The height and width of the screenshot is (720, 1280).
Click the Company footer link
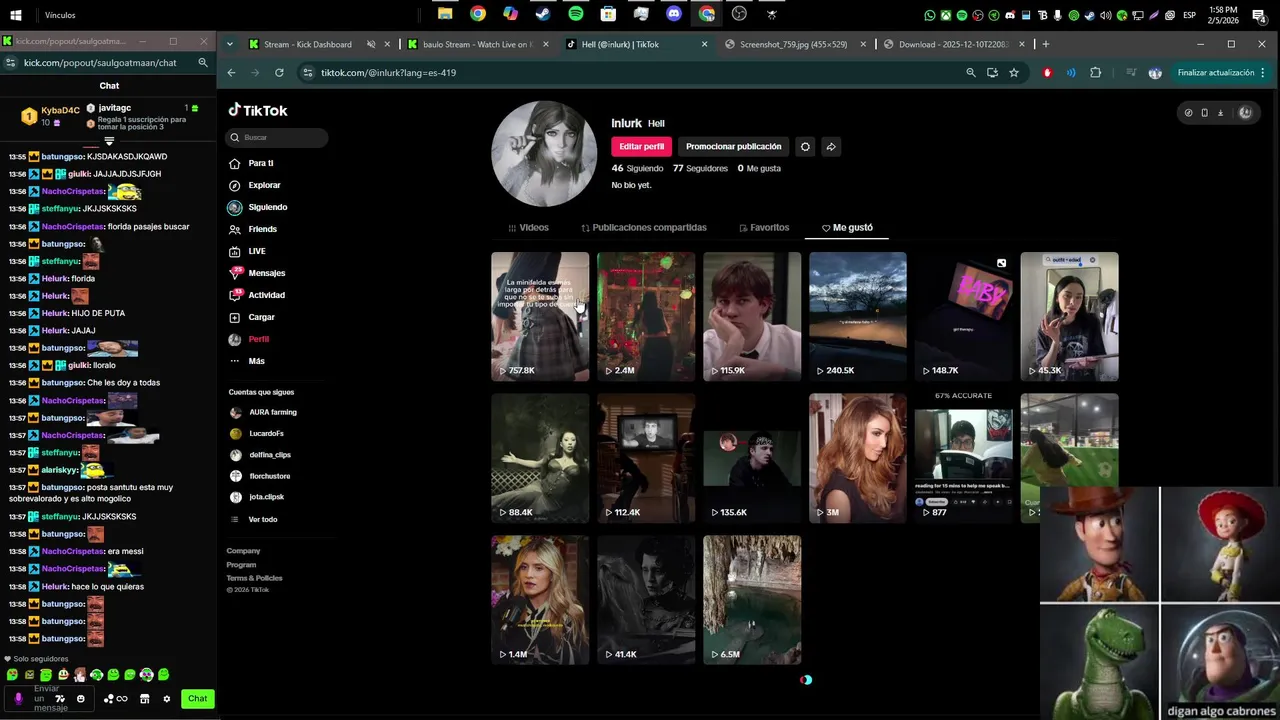243,551
